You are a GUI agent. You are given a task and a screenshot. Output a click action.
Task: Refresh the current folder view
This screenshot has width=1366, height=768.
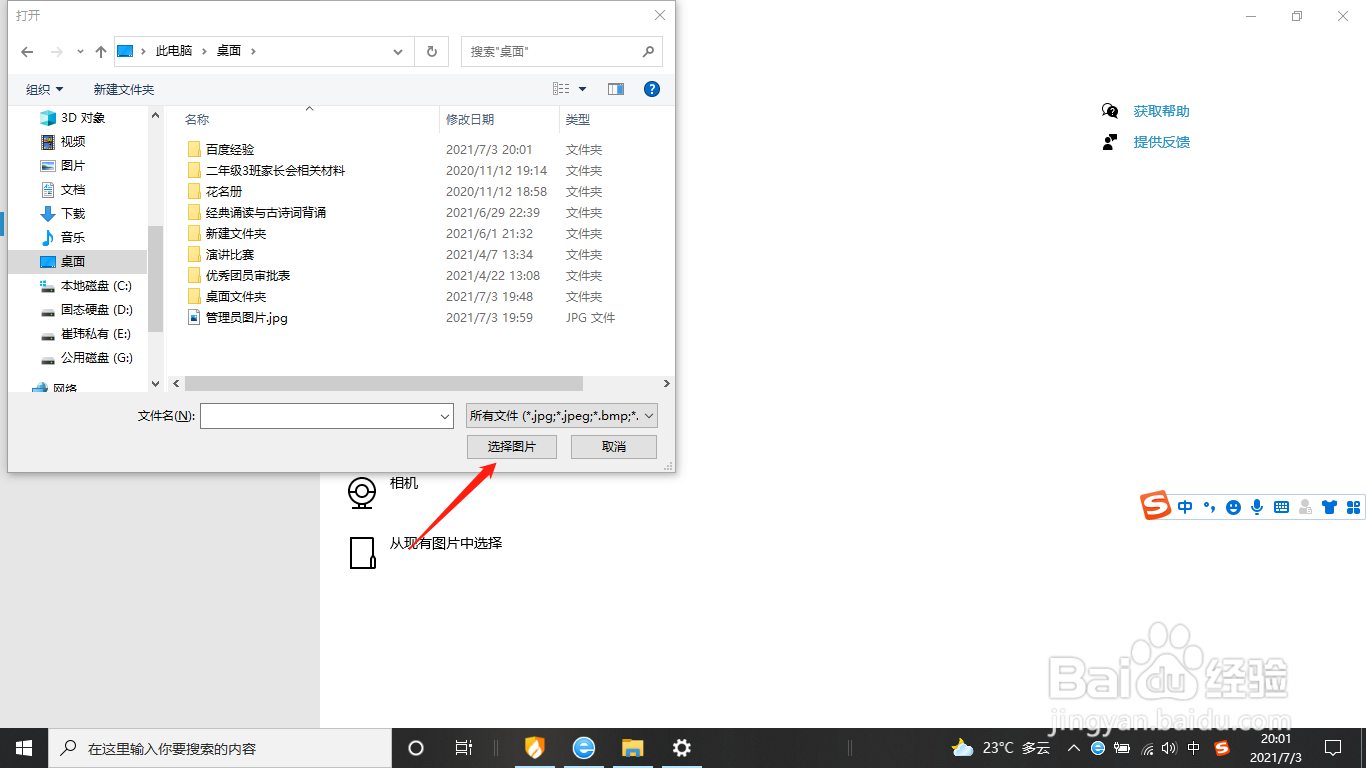click(431, 51)
